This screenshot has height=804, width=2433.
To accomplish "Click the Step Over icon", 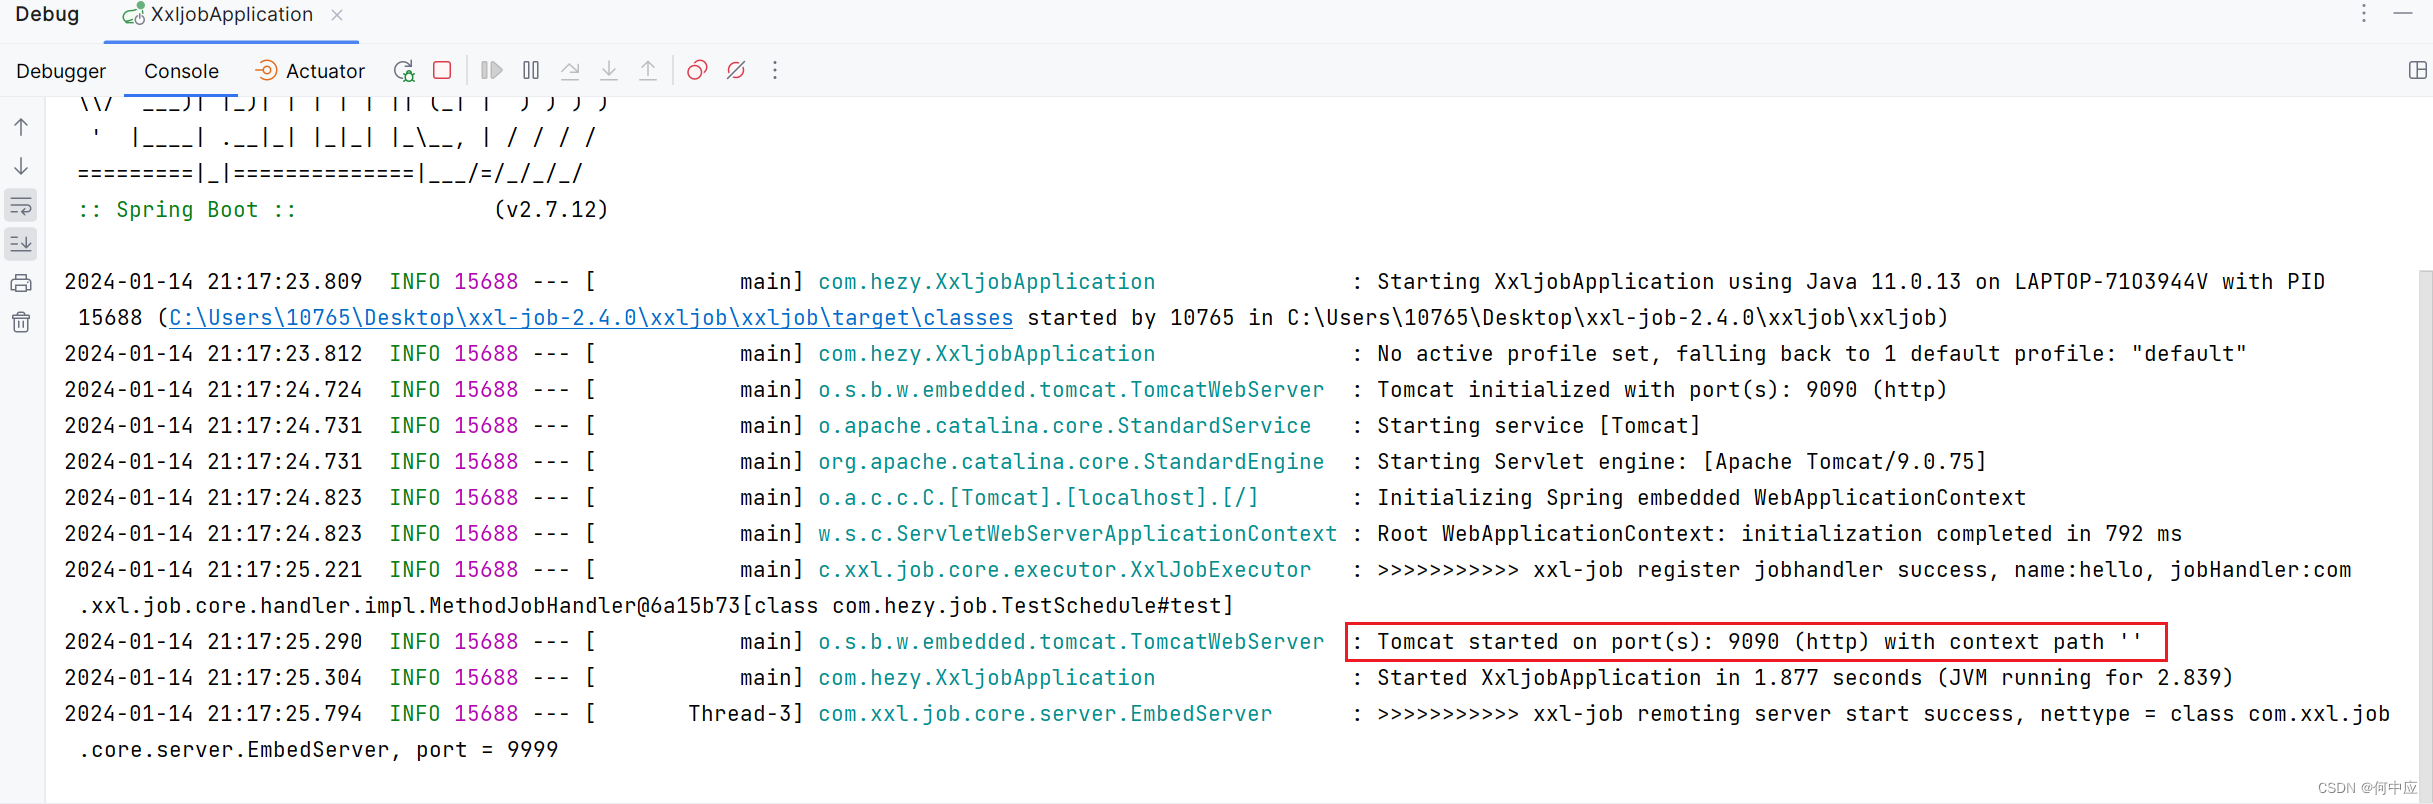I will tap(570, 70).
